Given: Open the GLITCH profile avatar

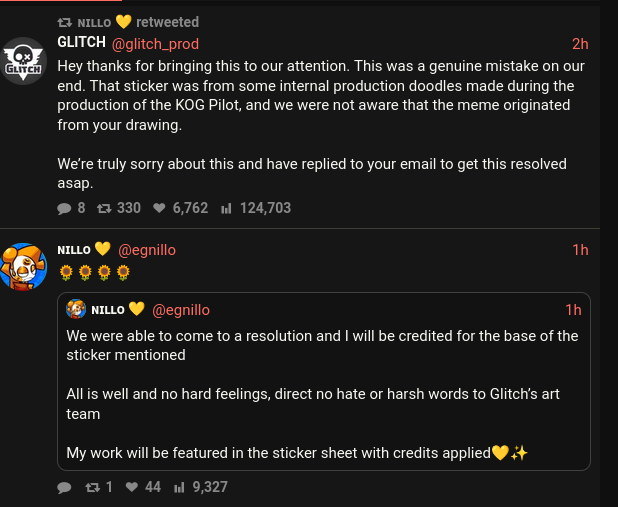Looking at the screenshot, I should click(x=23, y=61).
